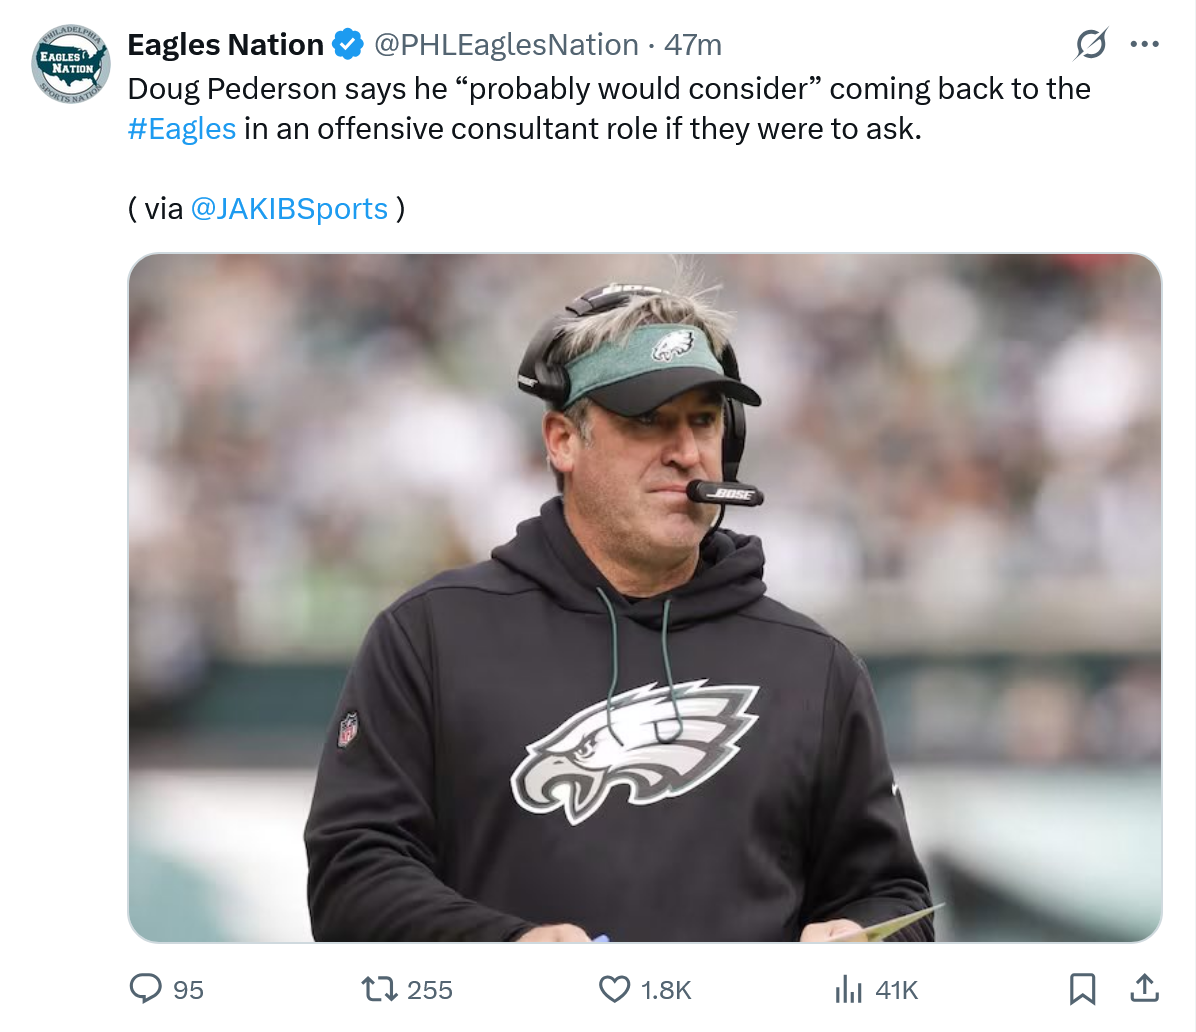Open the Eagles Nation profile avatar
The width and height of the screenshot is (1196, 1032).
71,63
